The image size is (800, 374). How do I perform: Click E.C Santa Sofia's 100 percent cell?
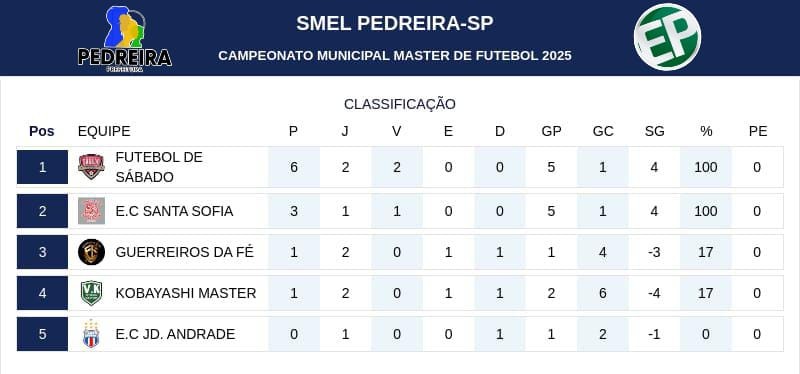[706, 211]
